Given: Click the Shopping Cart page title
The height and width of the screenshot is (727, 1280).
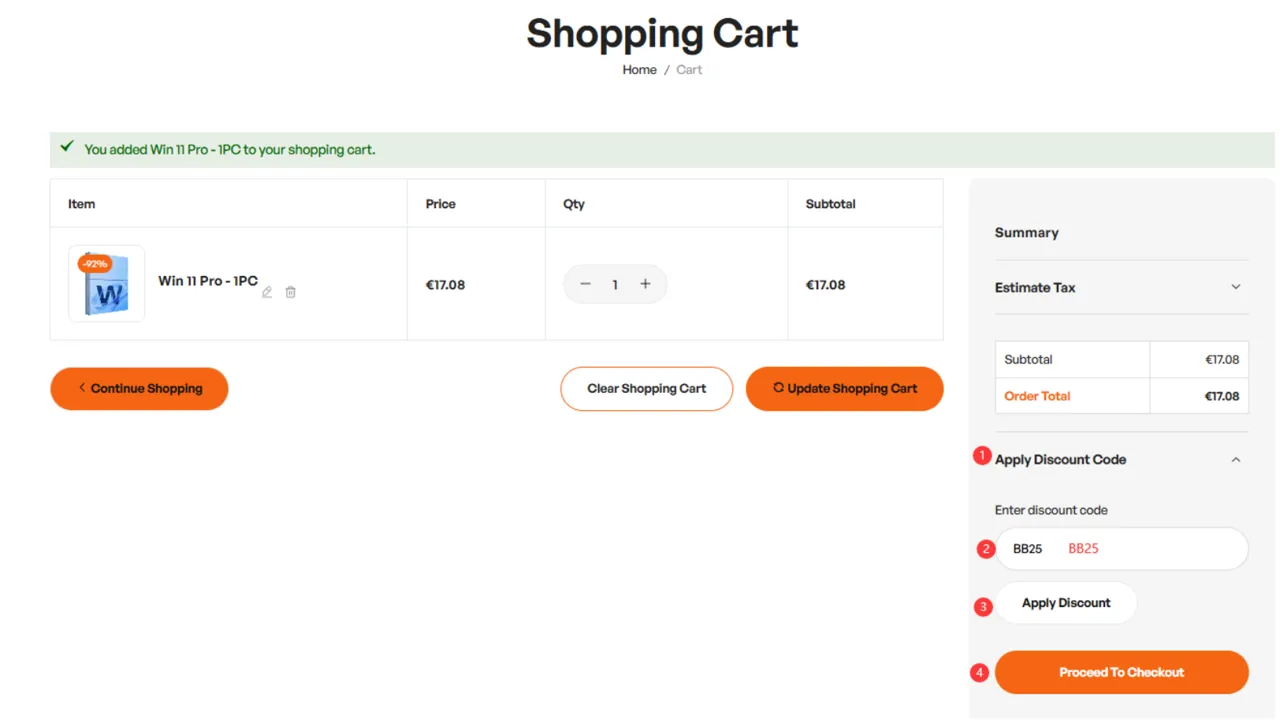Looking at the screenshot, I should (x=662, y=34).
